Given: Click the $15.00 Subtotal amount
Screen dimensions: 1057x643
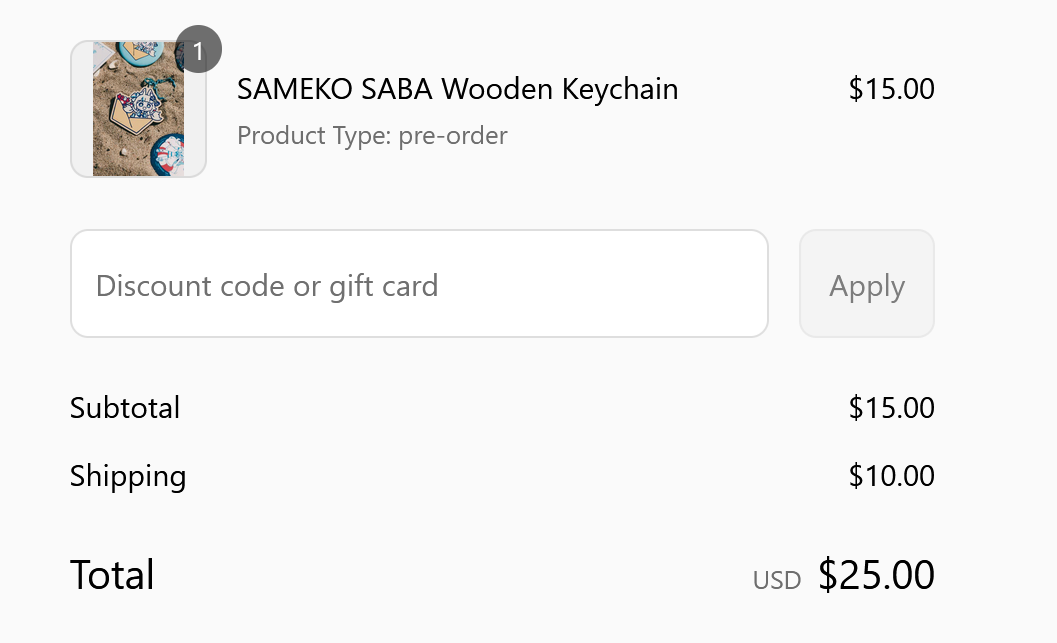Looking at the screenshot, I should tap(891, 408).
